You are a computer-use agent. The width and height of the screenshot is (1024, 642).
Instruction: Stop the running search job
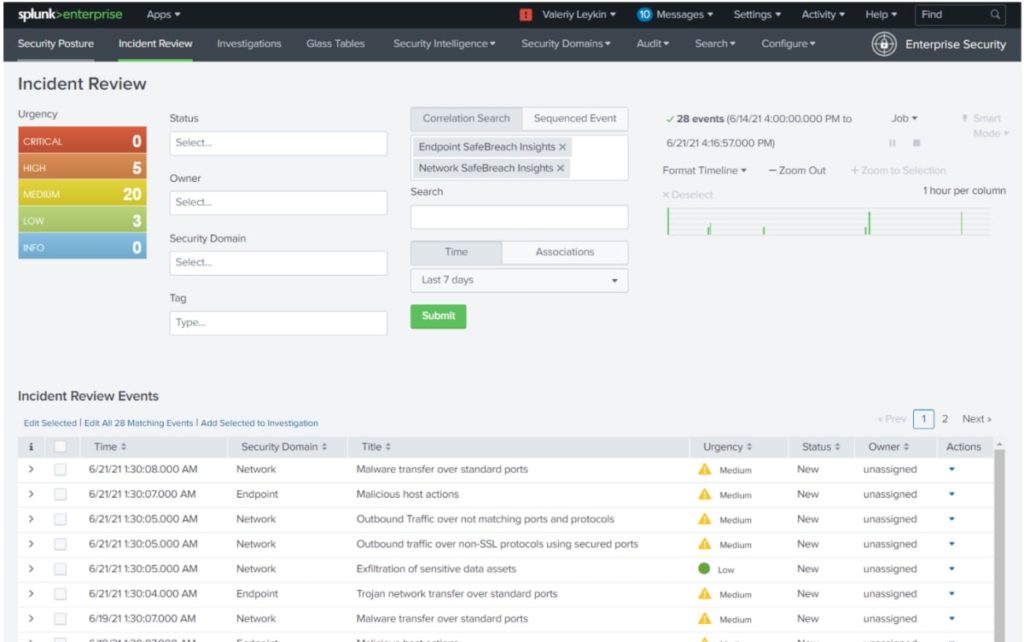point(916,142)
